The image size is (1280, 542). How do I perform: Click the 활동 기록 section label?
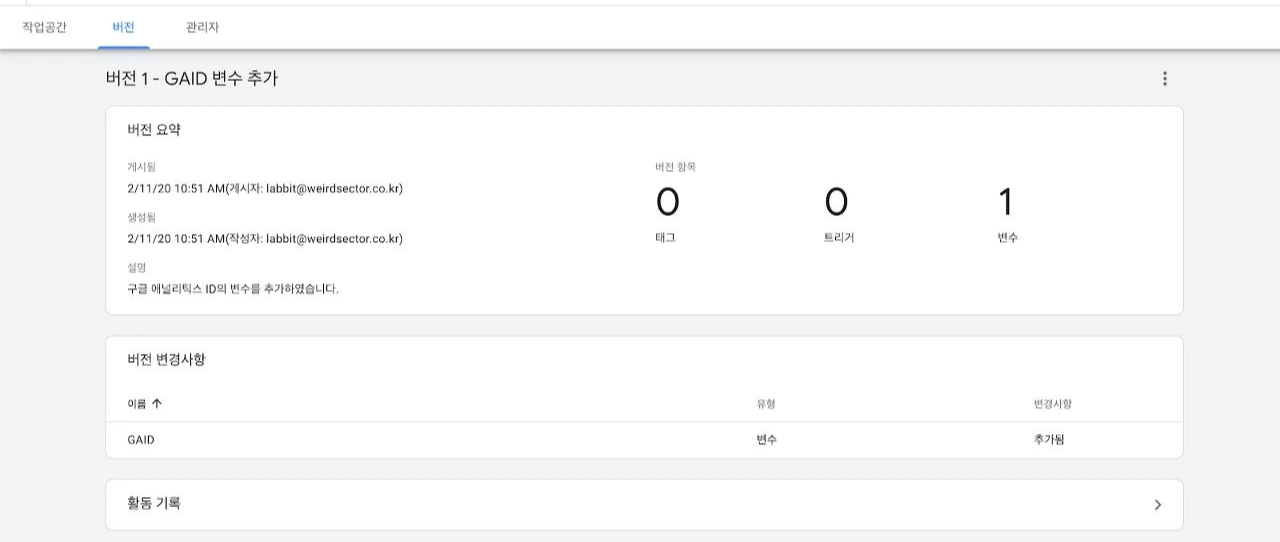(154, 504)
